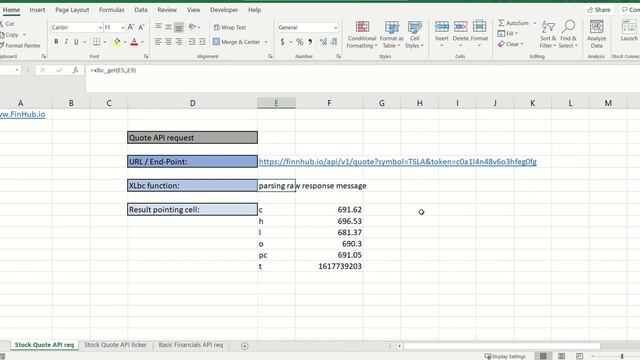Toggle Top Align
The height and width of the screenshot is (360, 640).
[158, 27]
